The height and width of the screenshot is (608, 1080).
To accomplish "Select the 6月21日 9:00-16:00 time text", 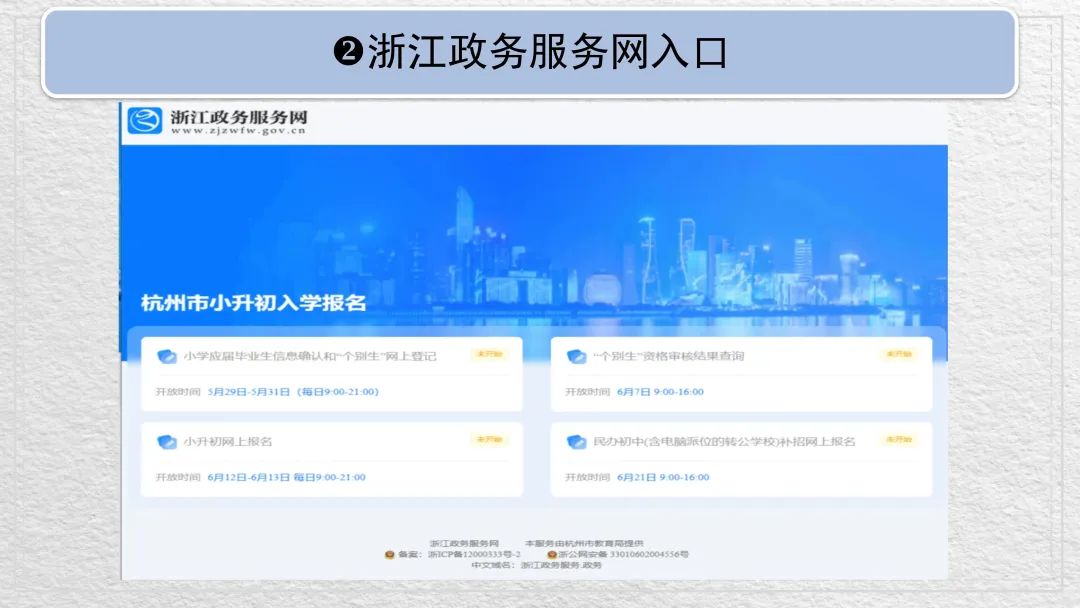I will [x=663, y=477].
